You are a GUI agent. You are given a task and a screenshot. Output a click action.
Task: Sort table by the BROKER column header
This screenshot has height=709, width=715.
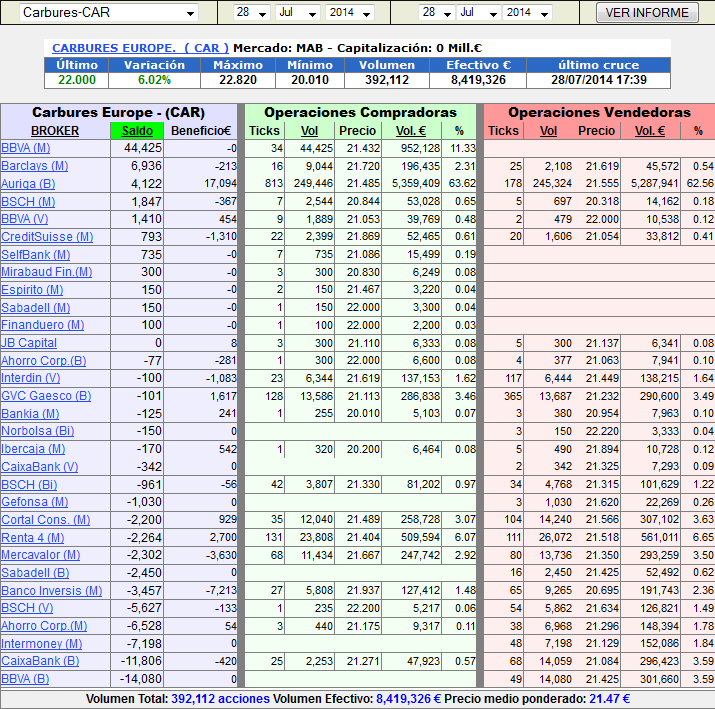[x=55, y=131]
